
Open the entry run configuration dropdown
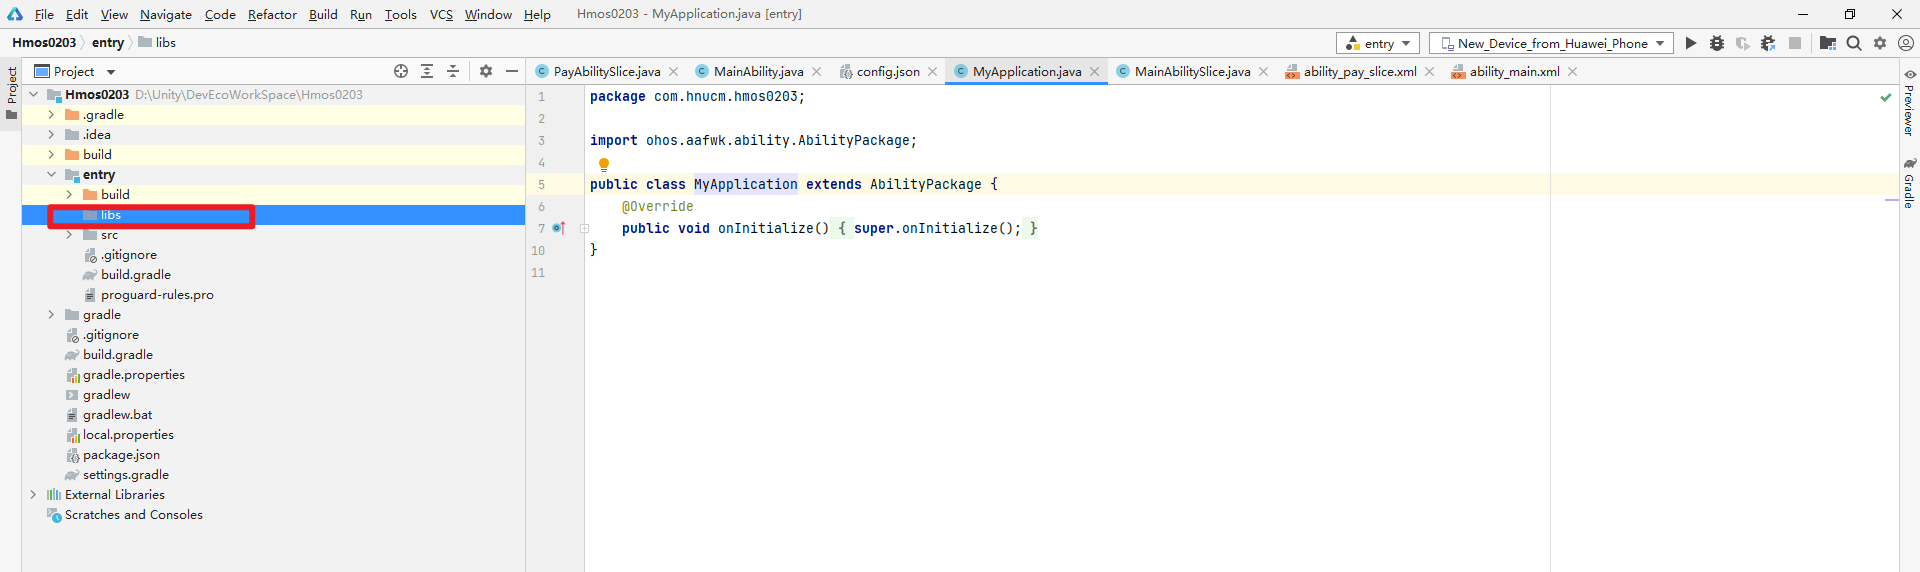pyautogui.click(x=1377, y=43)
